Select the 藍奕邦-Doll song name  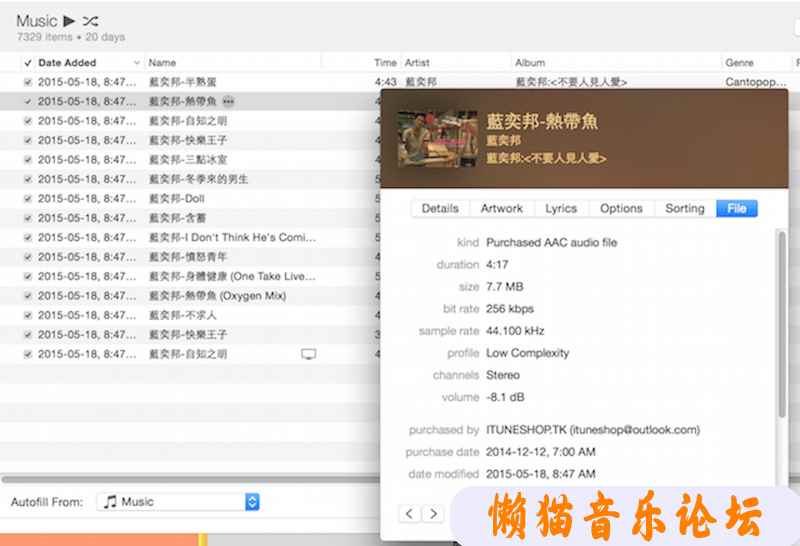point(177,198)
